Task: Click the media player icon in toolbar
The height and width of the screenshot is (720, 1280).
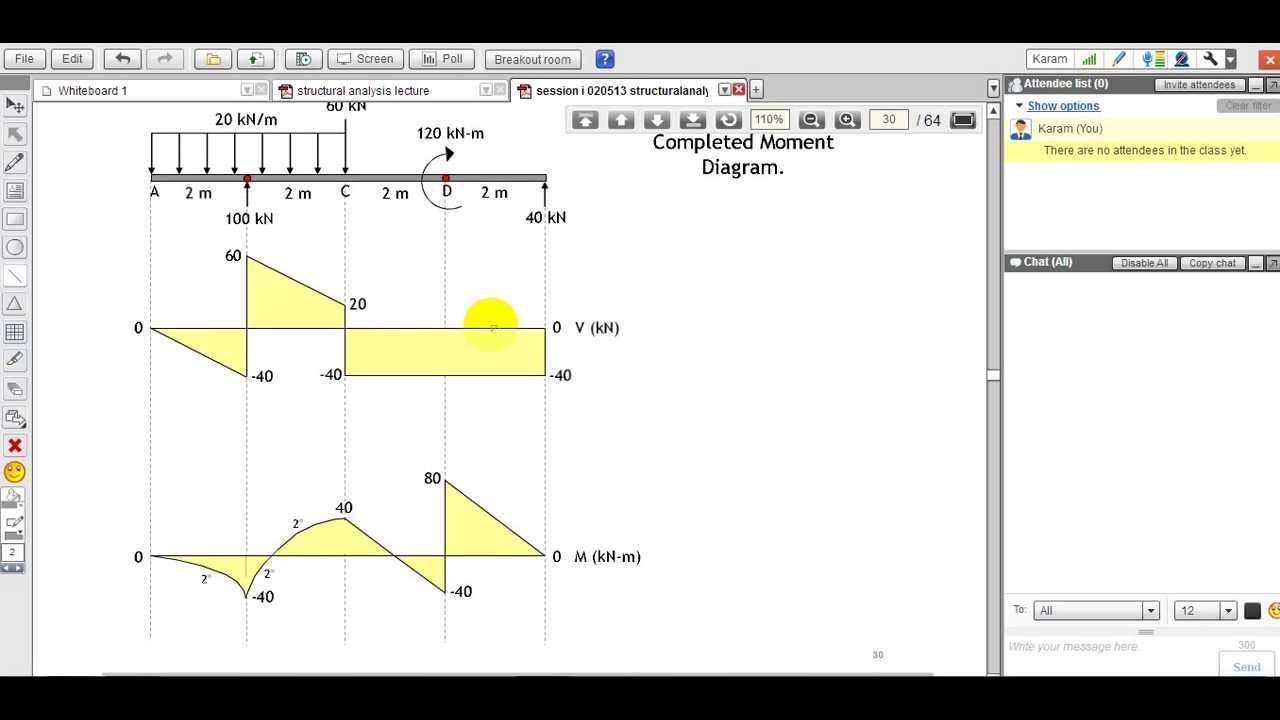Action: 303,59
